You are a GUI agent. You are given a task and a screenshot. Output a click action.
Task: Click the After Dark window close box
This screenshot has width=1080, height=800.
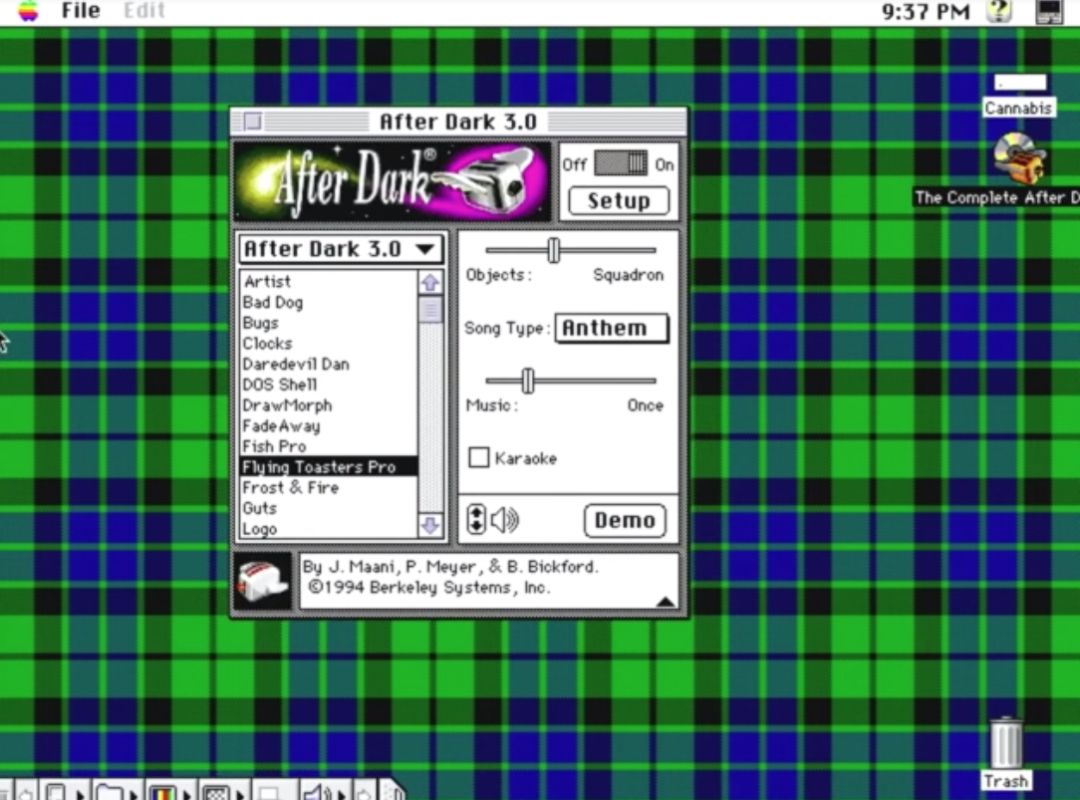pos(253,122)
